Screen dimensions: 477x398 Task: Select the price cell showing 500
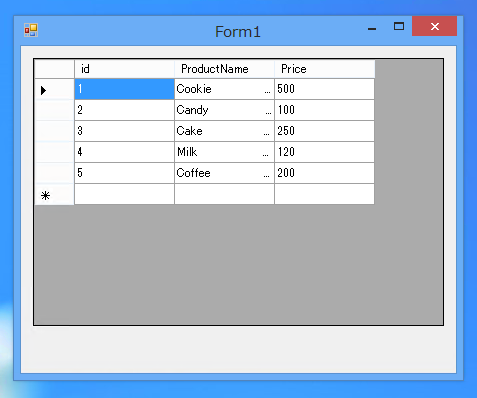tap(324, 89)
